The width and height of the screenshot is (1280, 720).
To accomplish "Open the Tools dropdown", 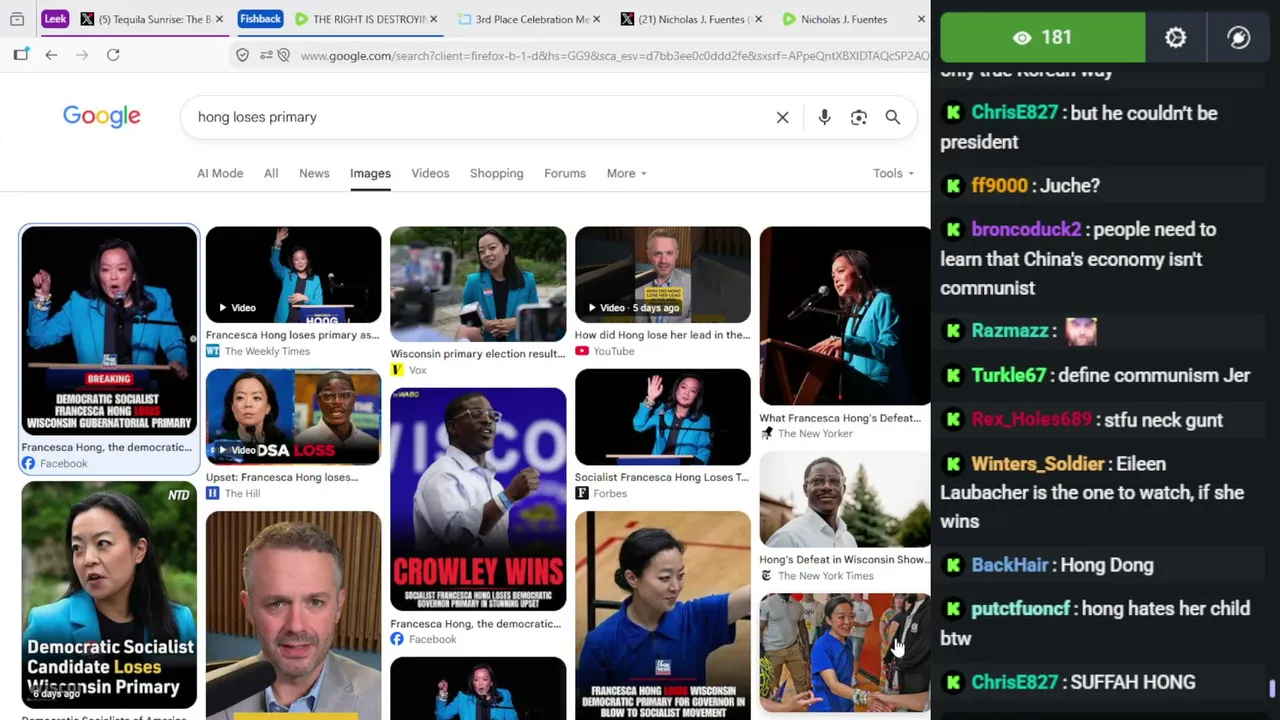I will pos(893,173).
